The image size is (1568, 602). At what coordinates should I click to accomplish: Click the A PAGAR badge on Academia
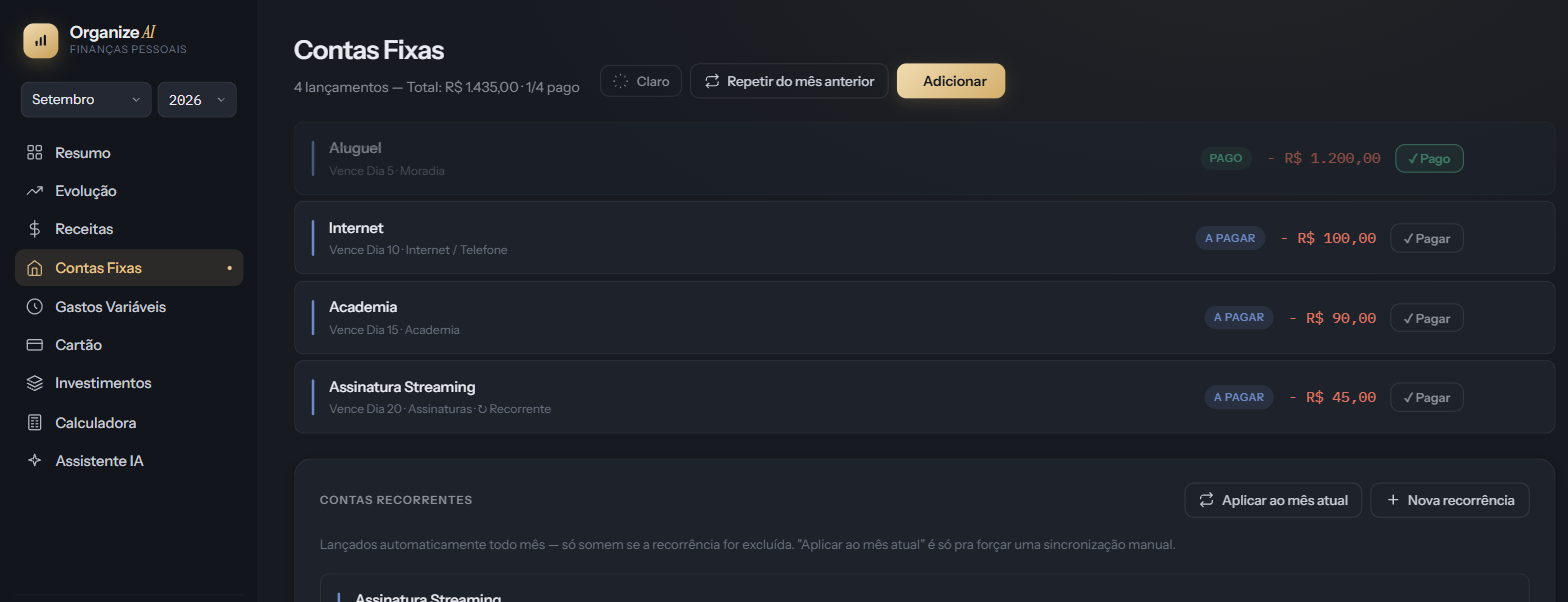pos(1239,318)
